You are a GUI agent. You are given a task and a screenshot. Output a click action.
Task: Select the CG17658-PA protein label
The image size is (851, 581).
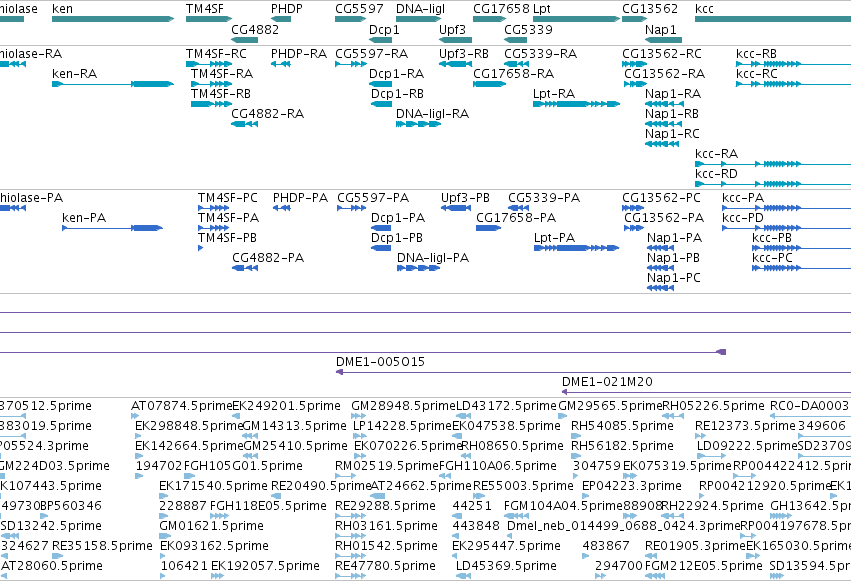[x=516, y=218]
